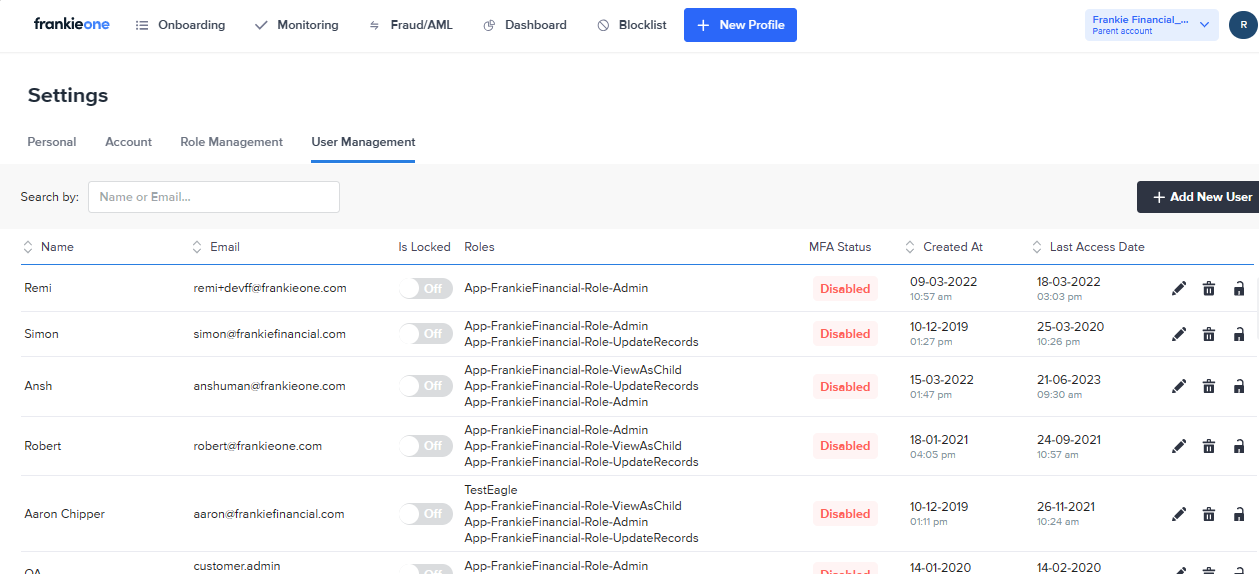The image size is (1259, 574).
Task: Open the Onboarding menu
Action: coord(180,25)
